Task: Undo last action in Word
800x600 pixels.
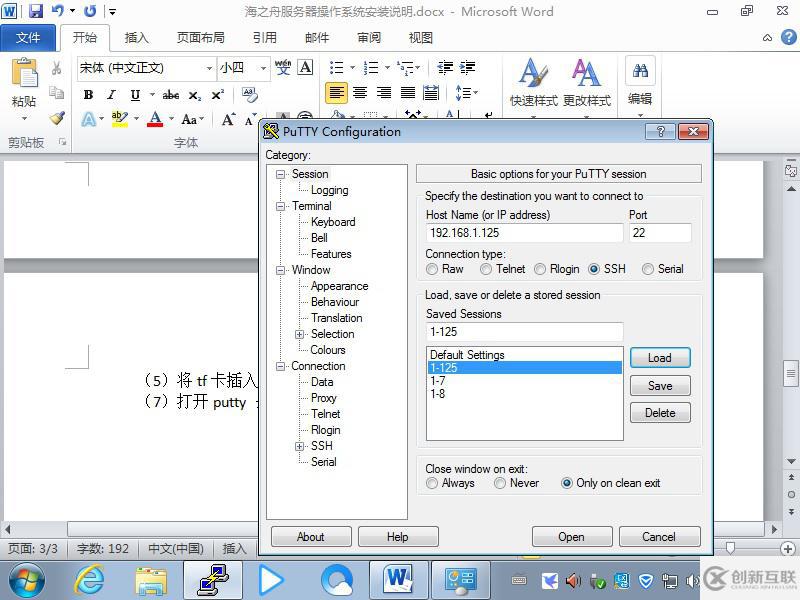Action: [x=58, y=11]
